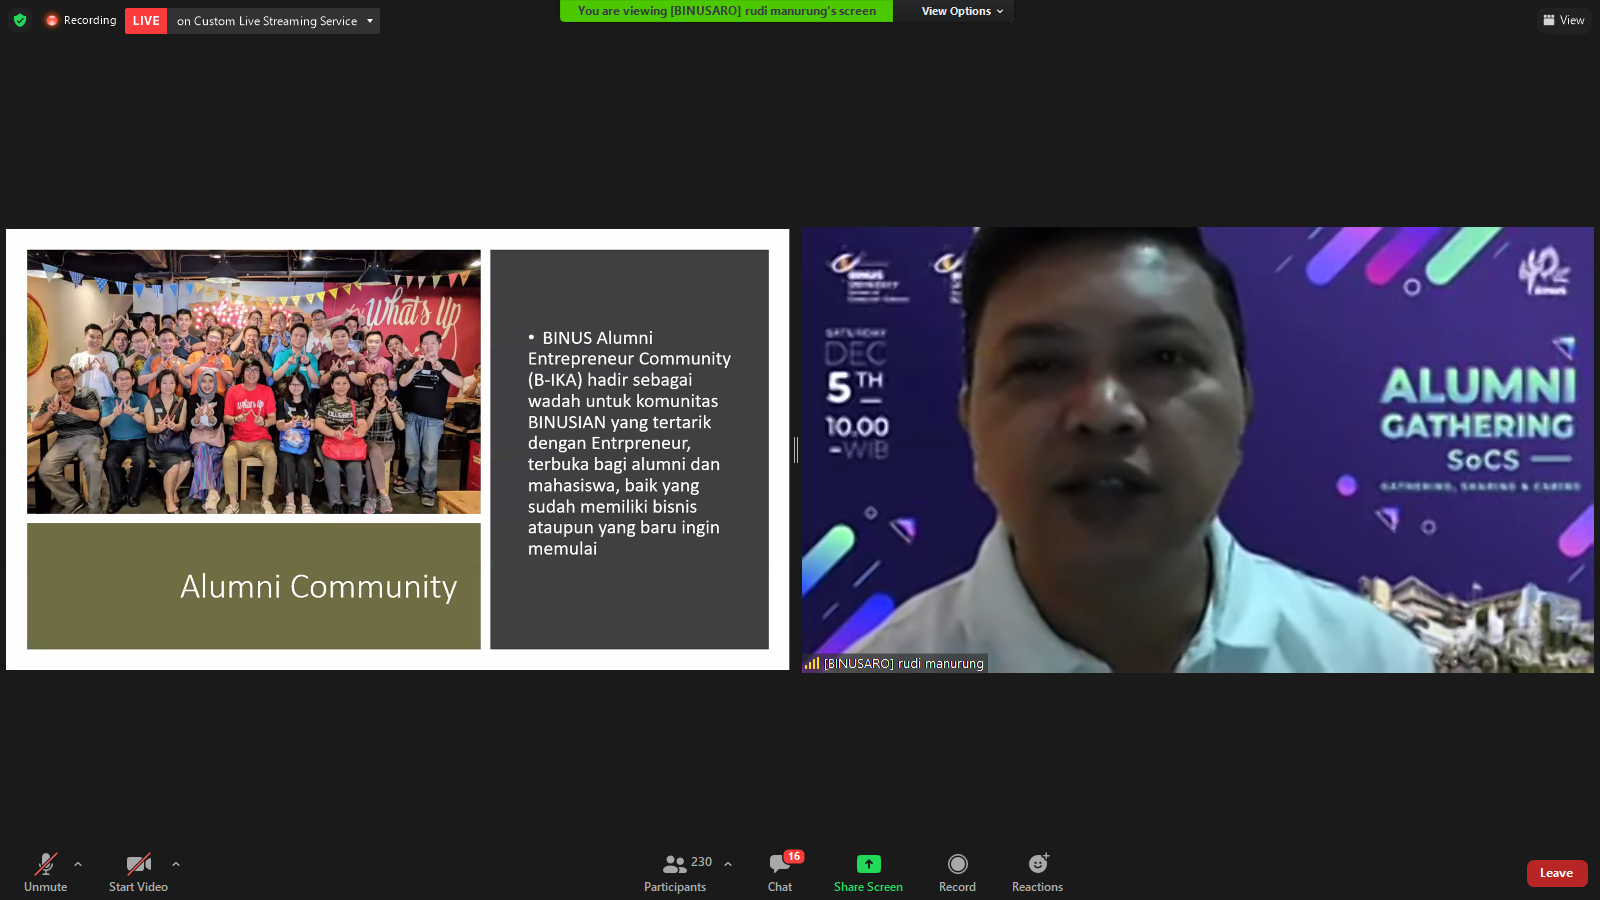Click the BINUS Alumni Entrepreneur Community paragraph
This screenshot has height=900, width=1600.
click(629, 443)
